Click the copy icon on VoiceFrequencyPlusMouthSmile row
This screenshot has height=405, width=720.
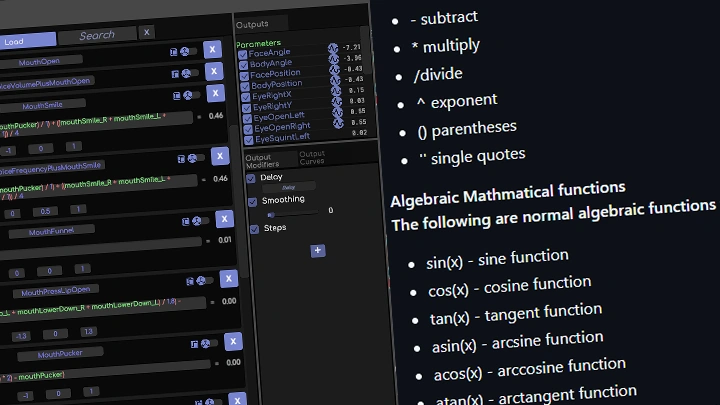point(181,159)
